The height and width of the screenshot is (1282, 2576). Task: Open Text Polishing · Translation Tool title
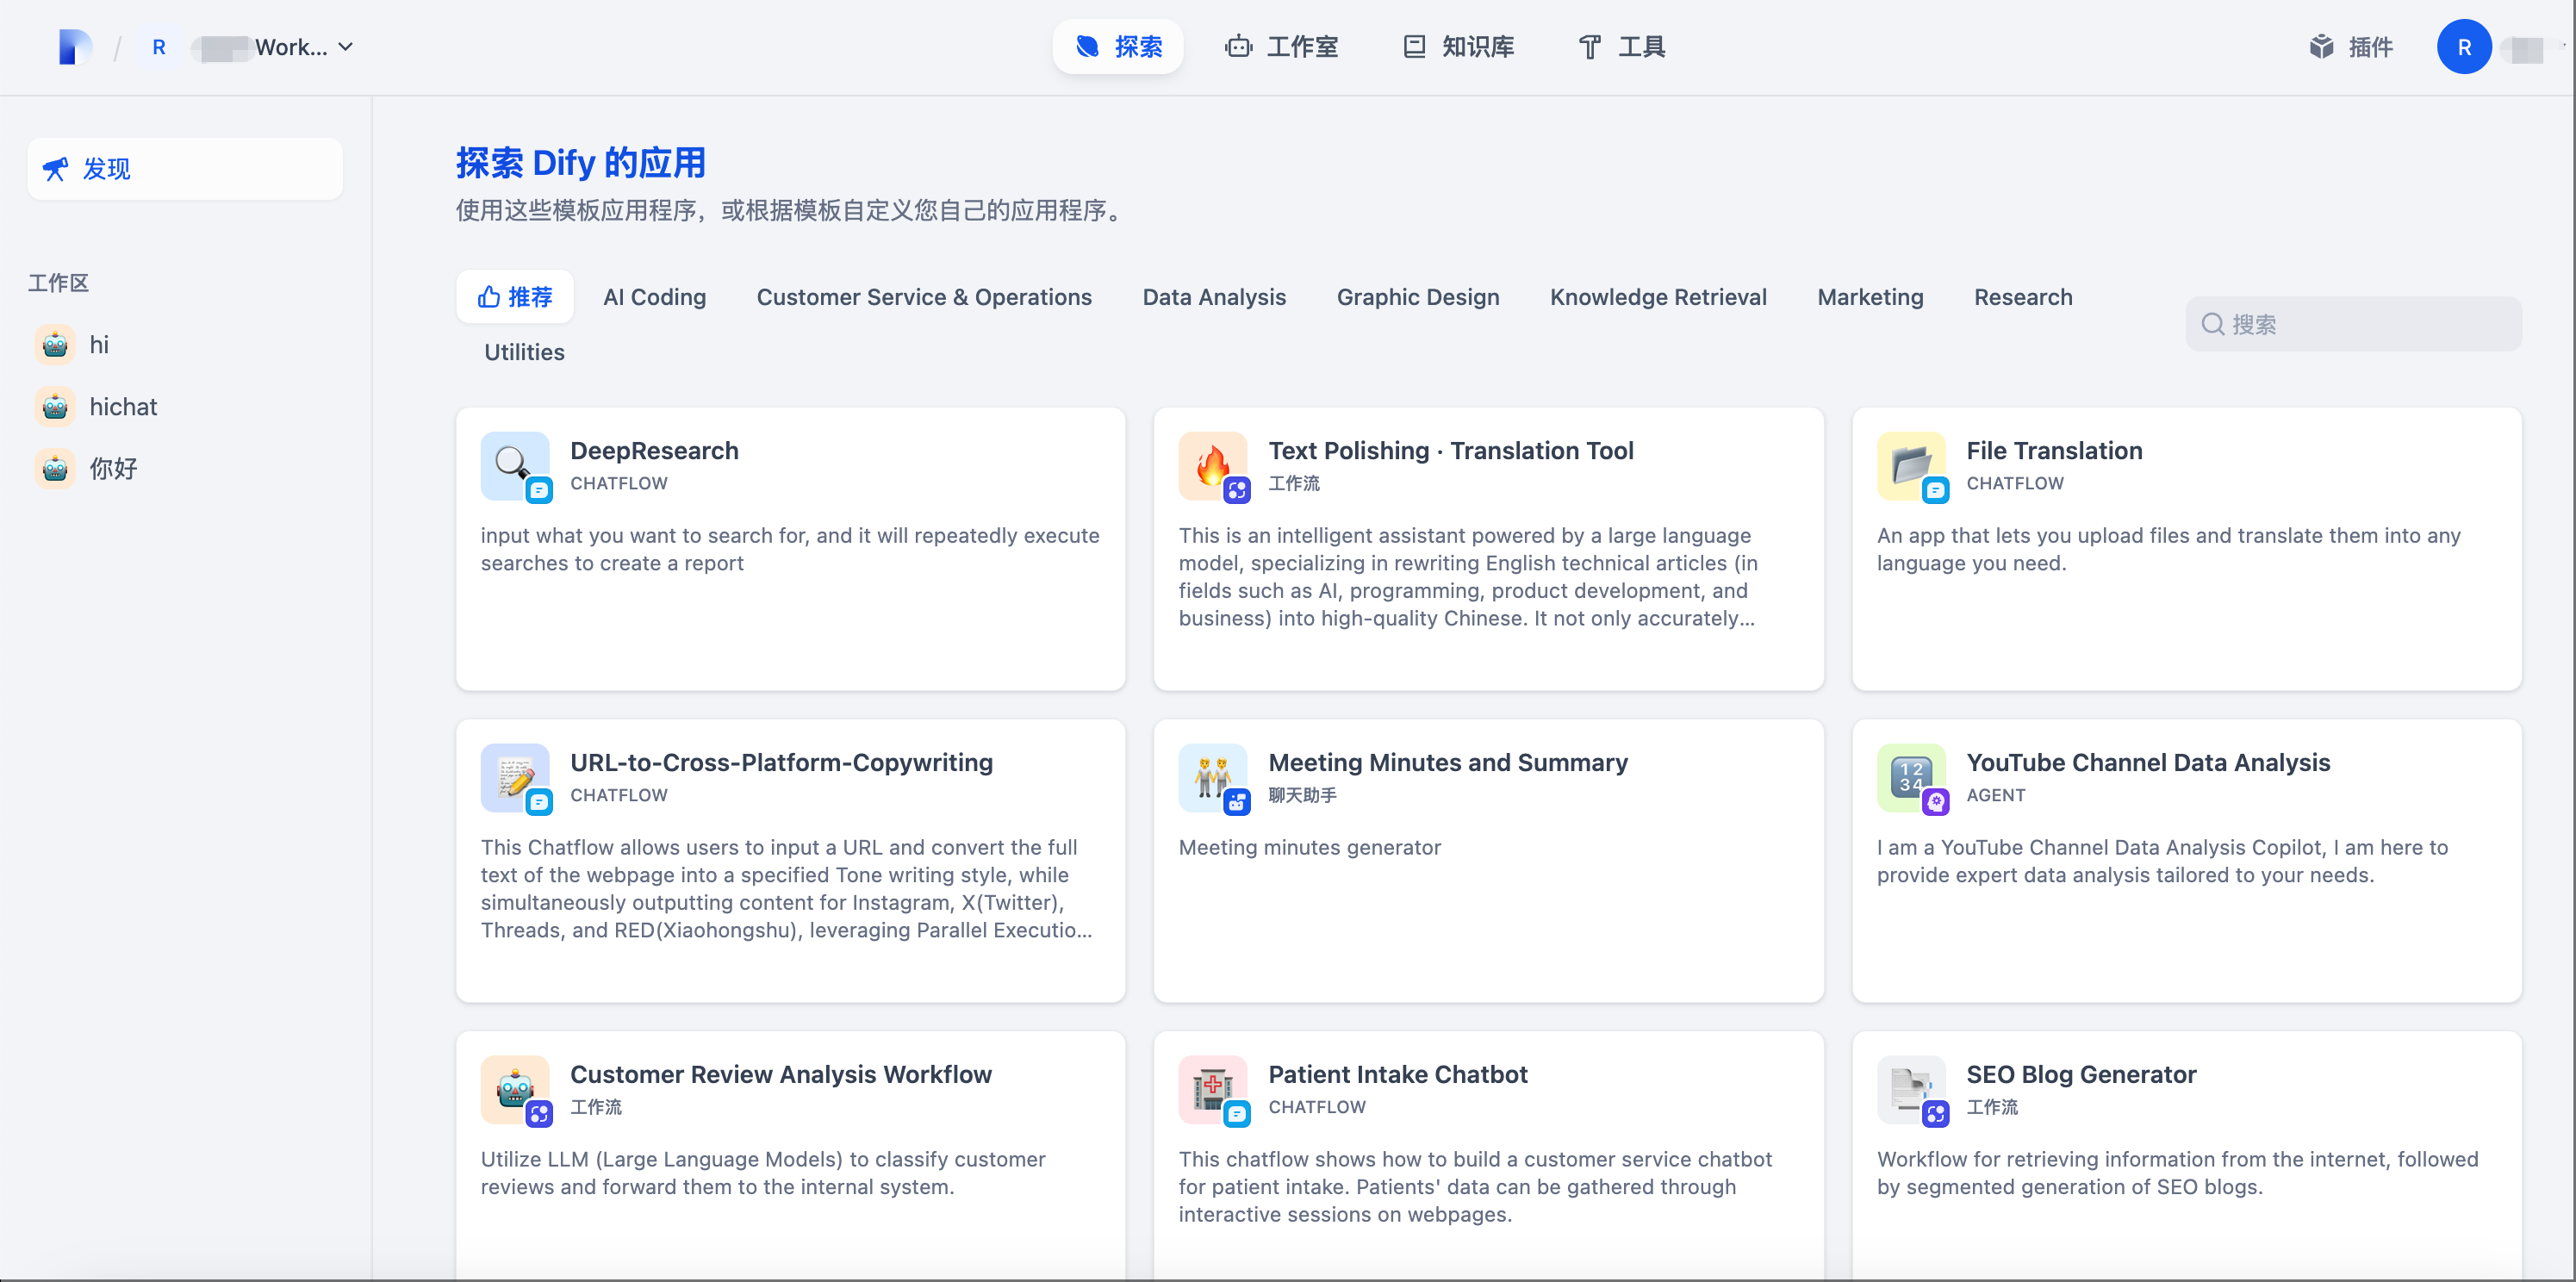click(x=1451, y=451)
